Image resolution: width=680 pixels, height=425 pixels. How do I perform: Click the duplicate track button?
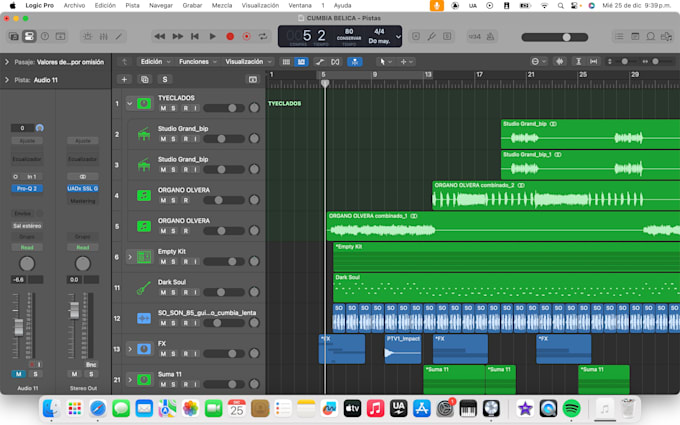click(144, 79)
